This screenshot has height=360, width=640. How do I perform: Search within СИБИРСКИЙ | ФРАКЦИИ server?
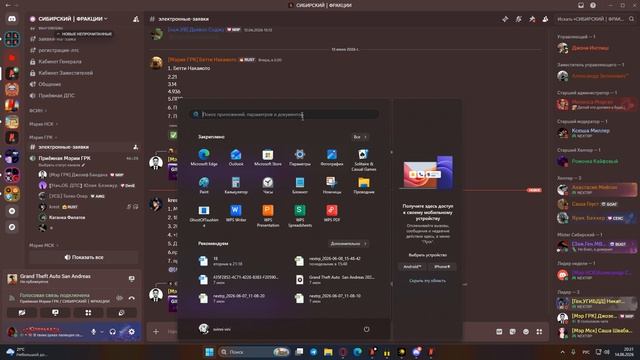595,19
